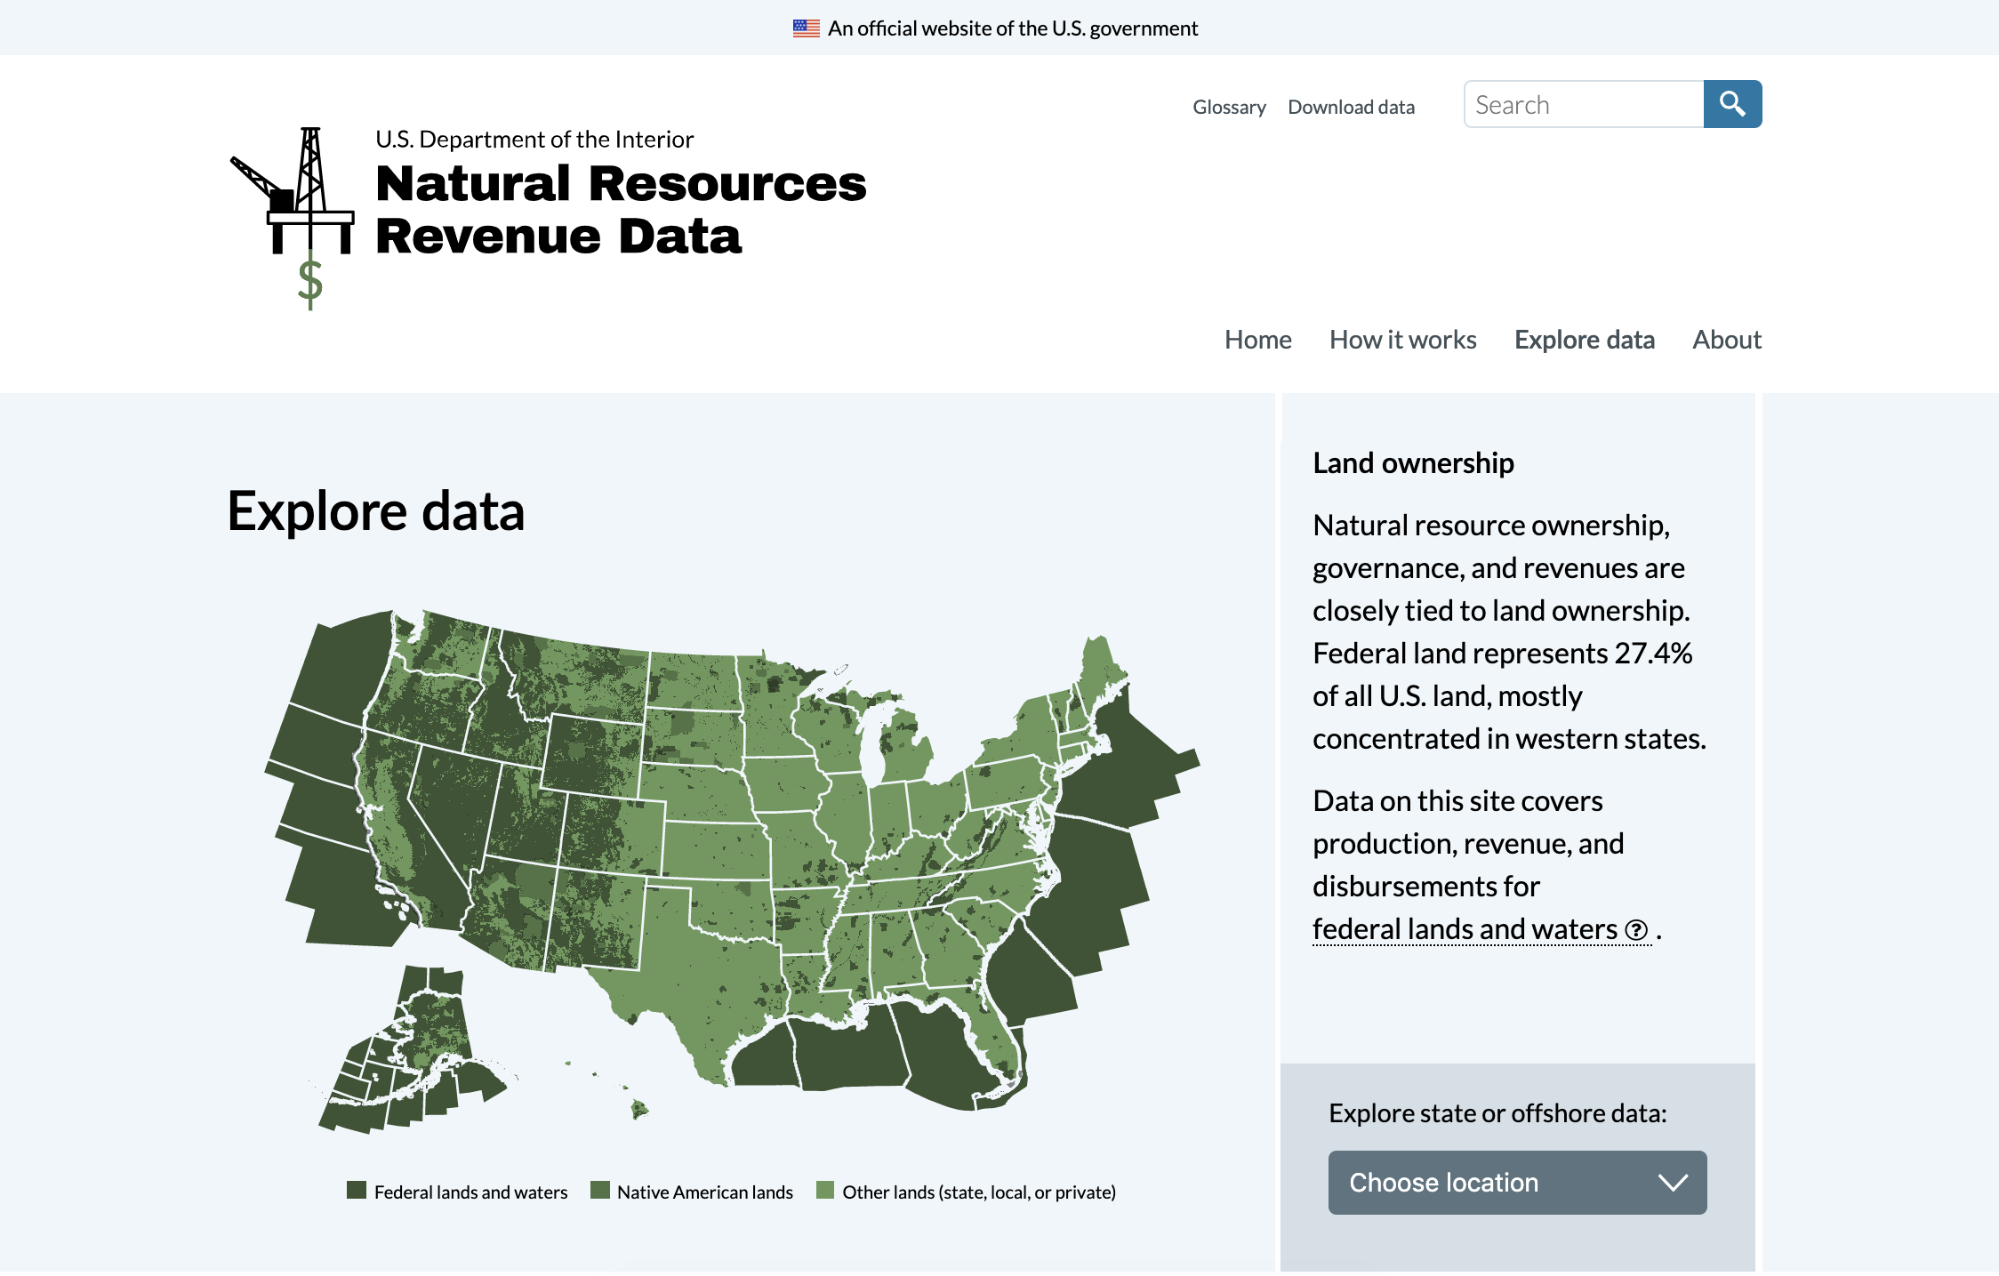Click the US flag icon in banner

(806, 28)
